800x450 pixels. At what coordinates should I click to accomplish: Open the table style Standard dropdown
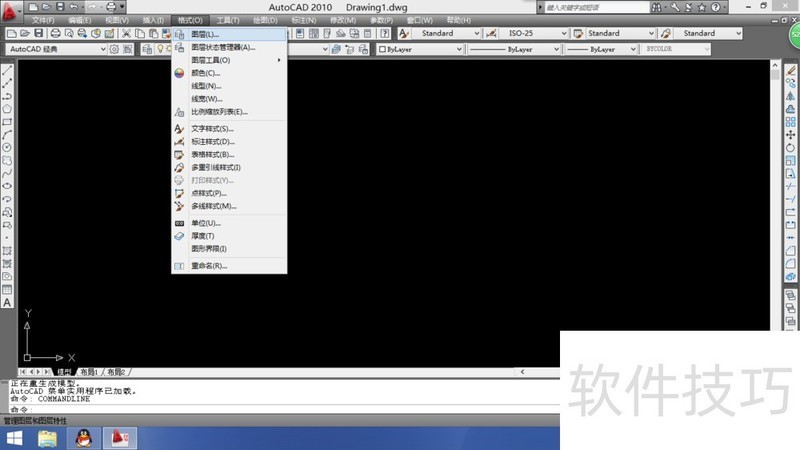pos(620,33)
